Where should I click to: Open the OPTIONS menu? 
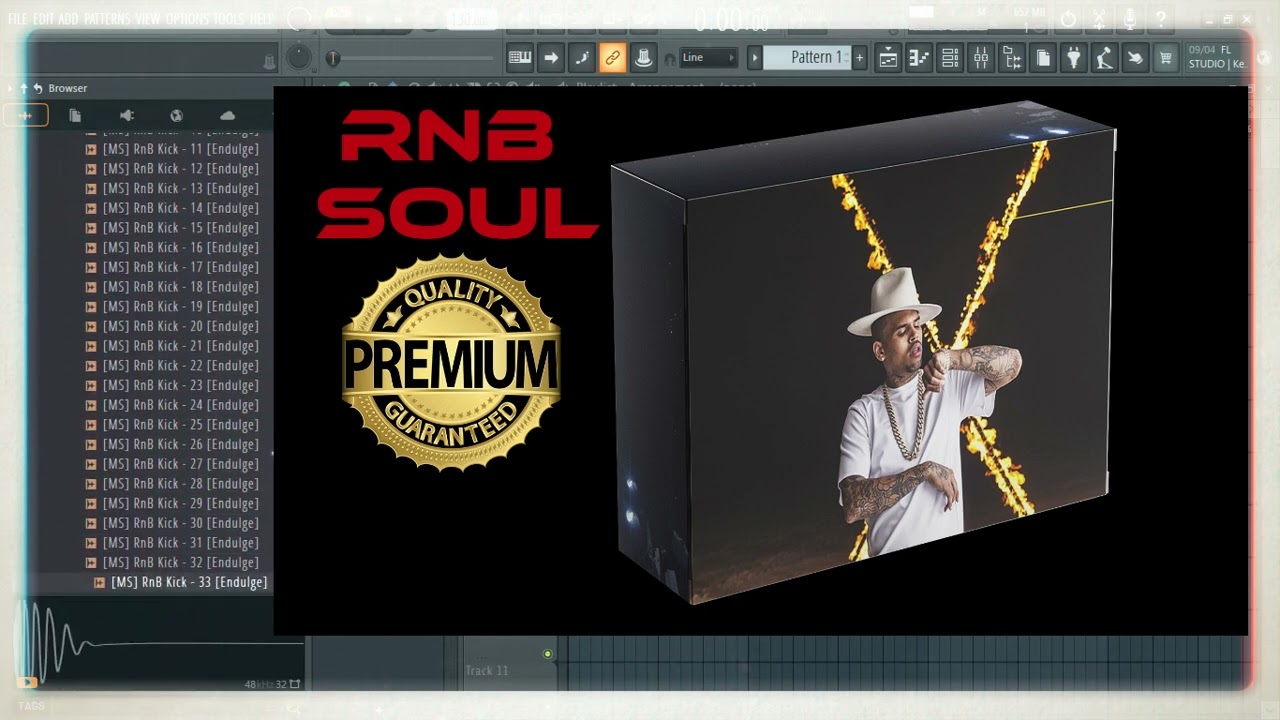187,19
